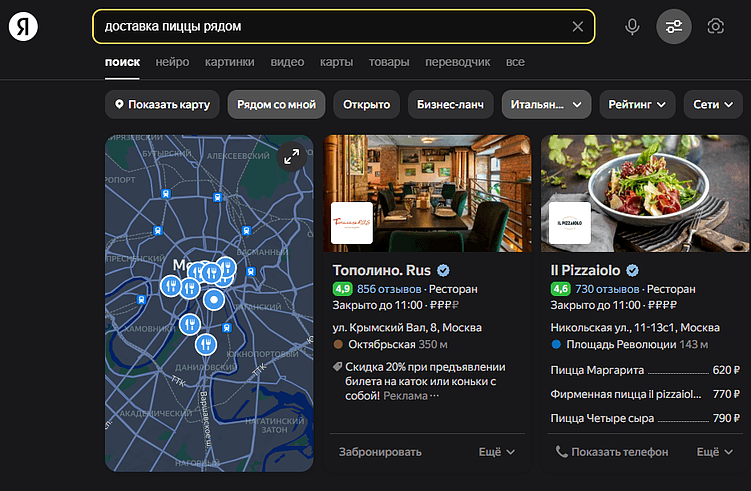This screenshot has width=751, height=491.
Task: Click the Скидка 20% promotion text
Action: 425,381
